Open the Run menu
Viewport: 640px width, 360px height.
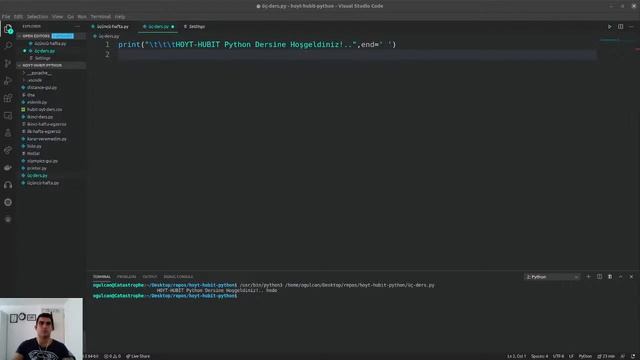pos(82,17)
